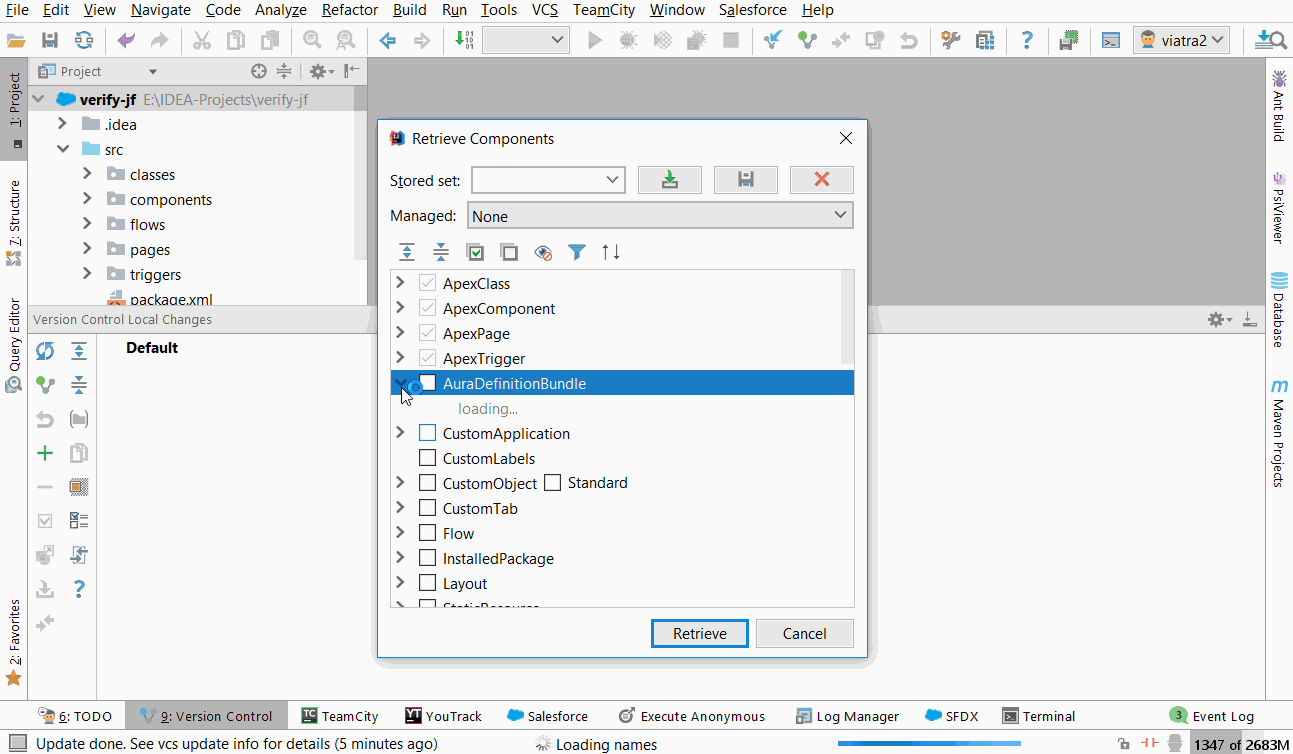The height and width of the screenshot is (754, 1293).
Task: Switch to the Terminal tool tab
Action: point(1039,716)
